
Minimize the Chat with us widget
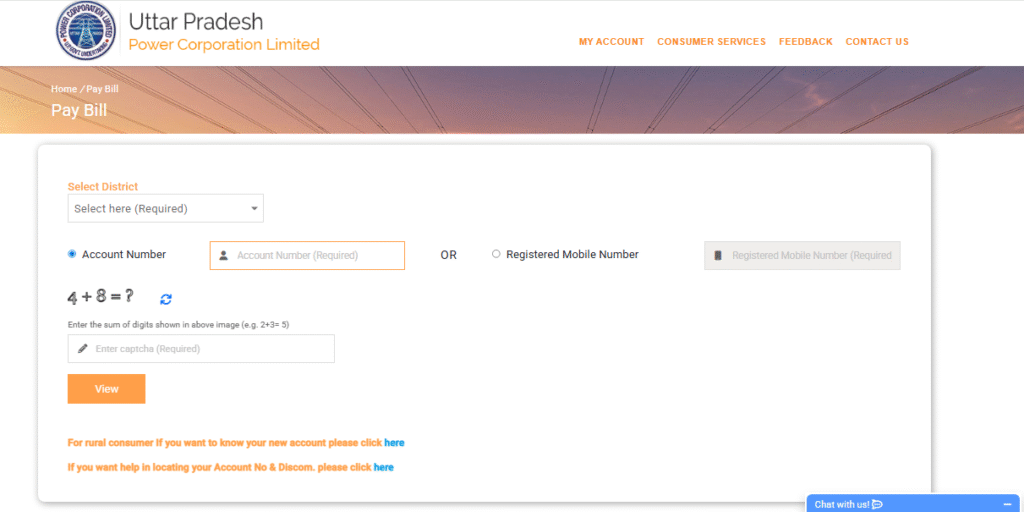(x=1007, y=504)
